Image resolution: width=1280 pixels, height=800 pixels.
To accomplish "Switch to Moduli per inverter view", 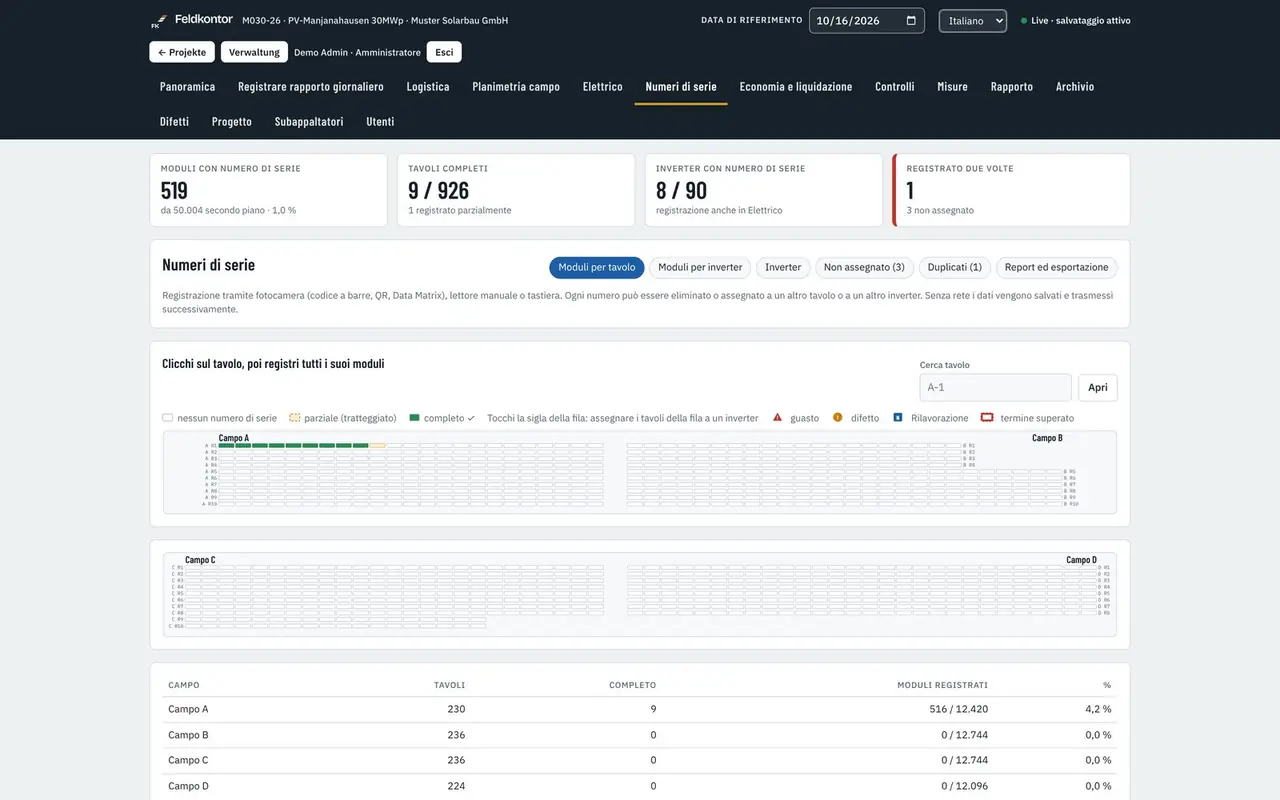I will 700,268.
